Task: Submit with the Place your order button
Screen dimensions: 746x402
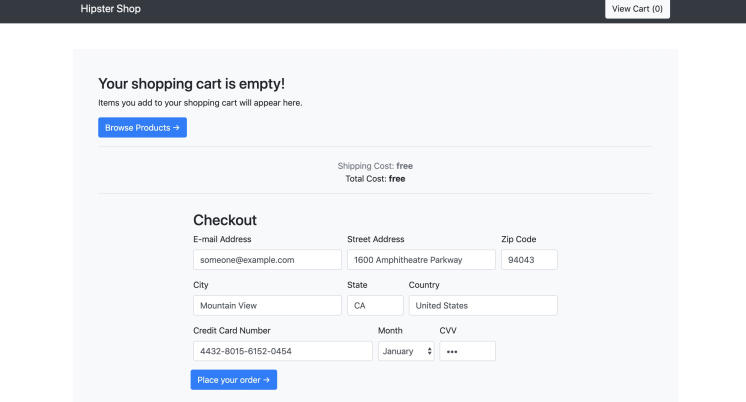Action: pos(234,380)
